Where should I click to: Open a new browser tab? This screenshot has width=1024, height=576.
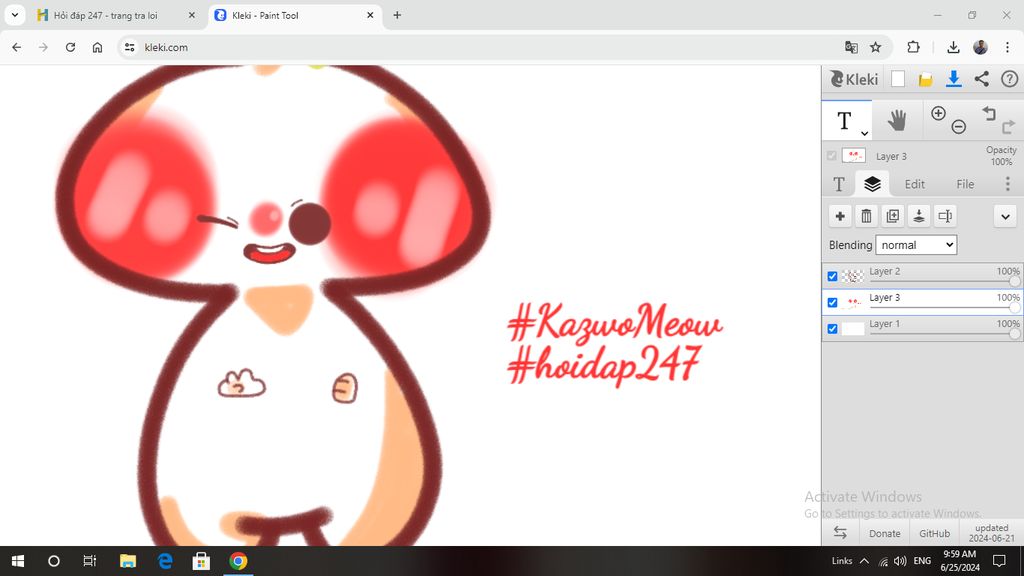[397, 15]
